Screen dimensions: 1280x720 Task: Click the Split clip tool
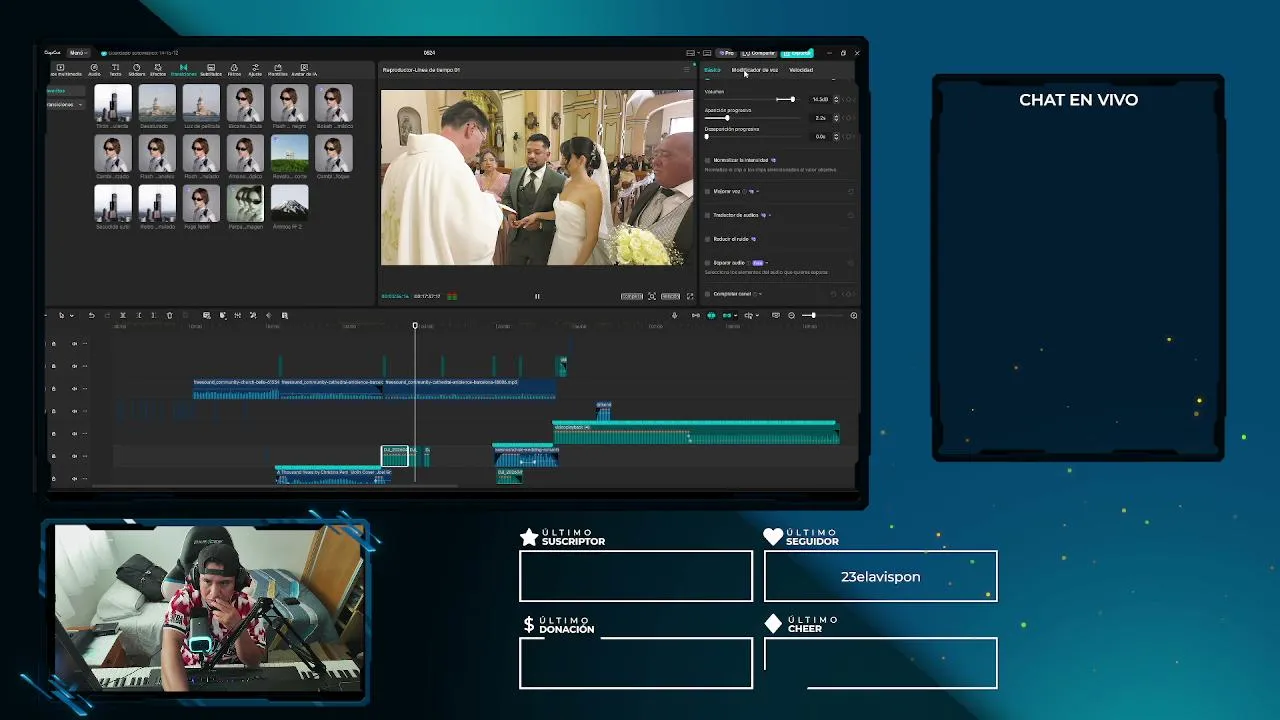click(x=123, y=316)
